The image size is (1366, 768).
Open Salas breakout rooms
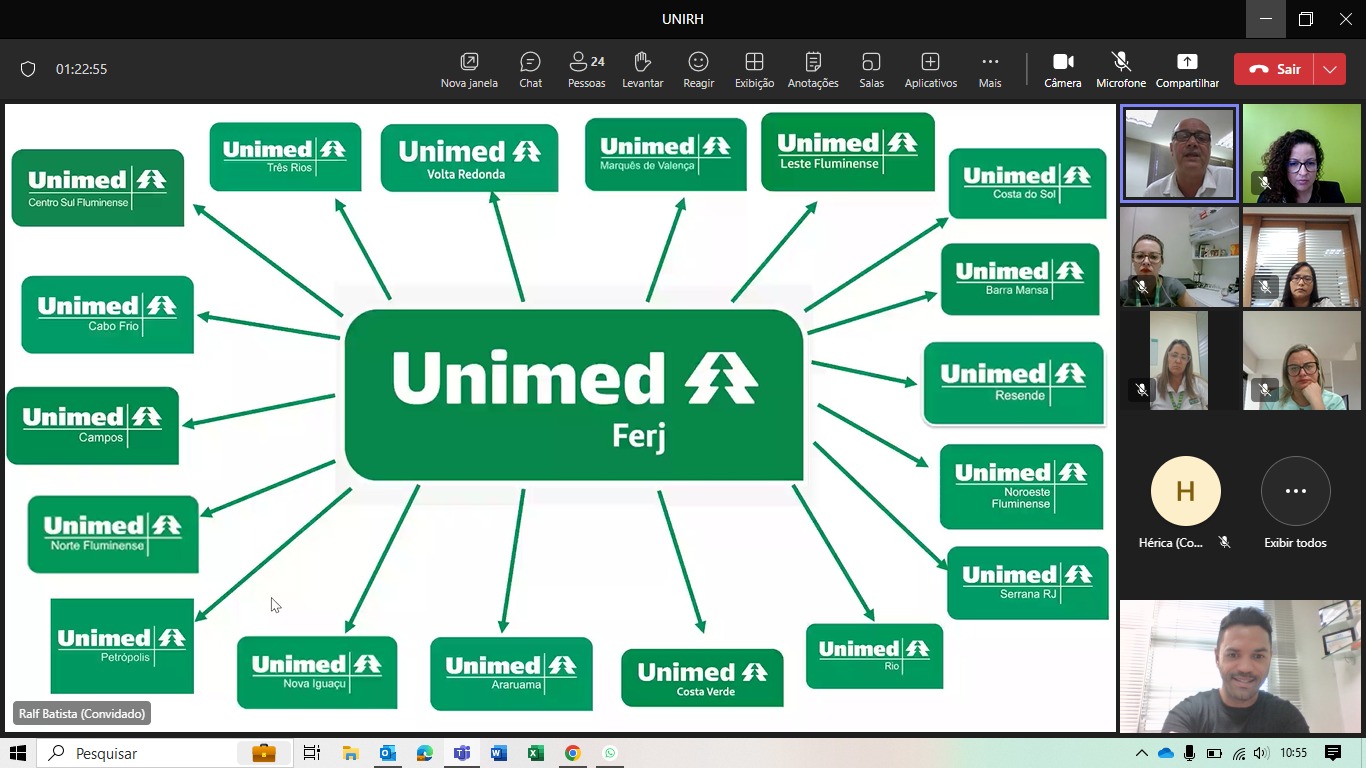coord(871,70)
